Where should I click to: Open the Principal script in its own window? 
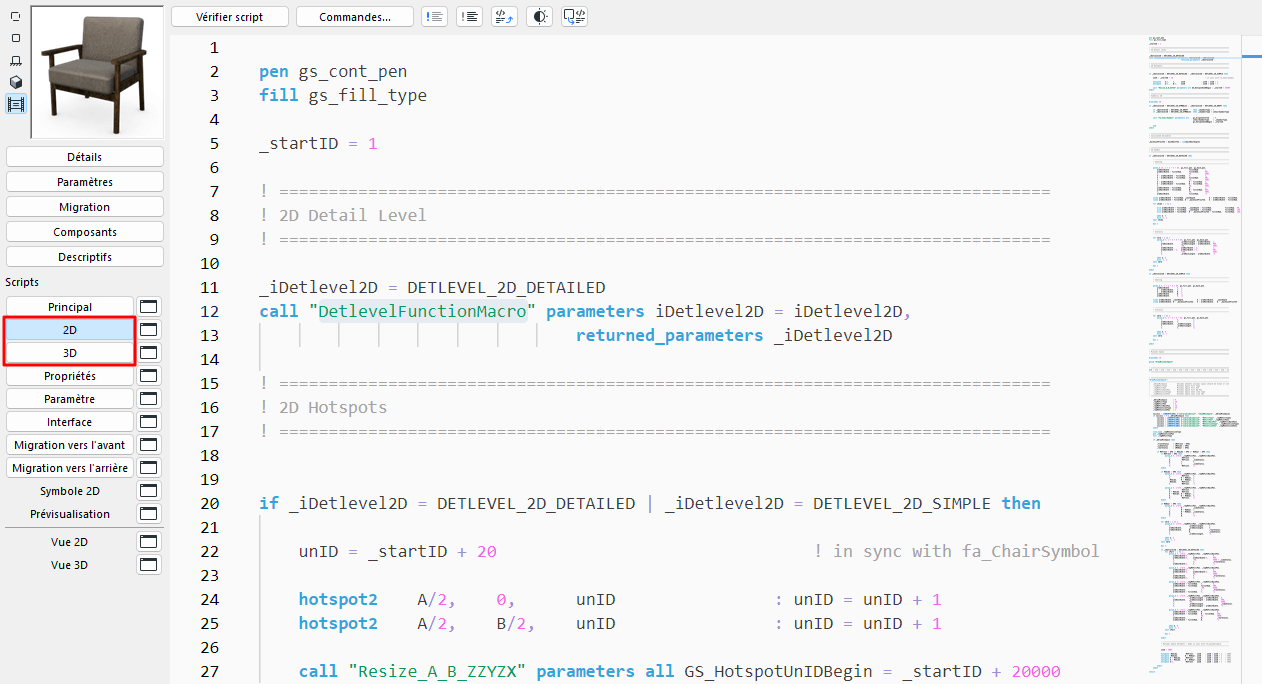pyautogui.click(x=147, y=306)
